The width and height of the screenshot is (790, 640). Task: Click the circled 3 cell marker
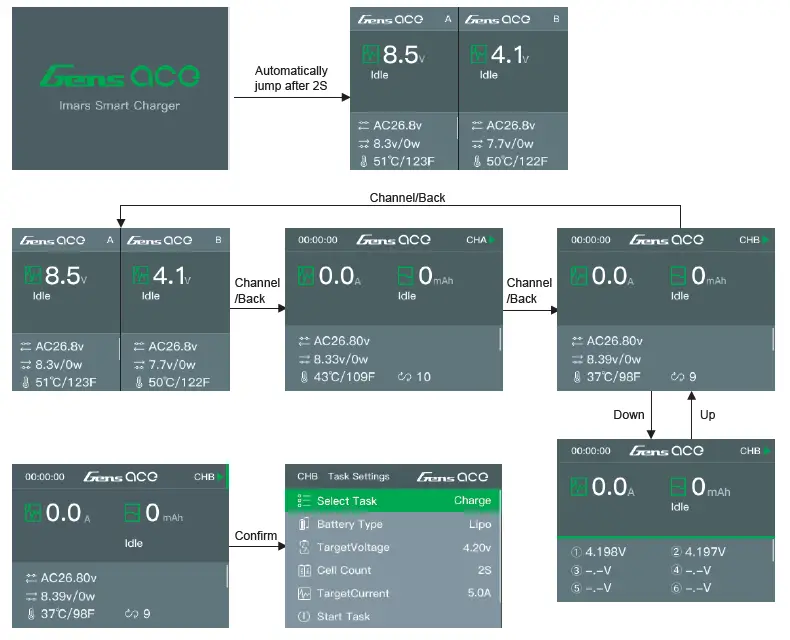[576, 570]
